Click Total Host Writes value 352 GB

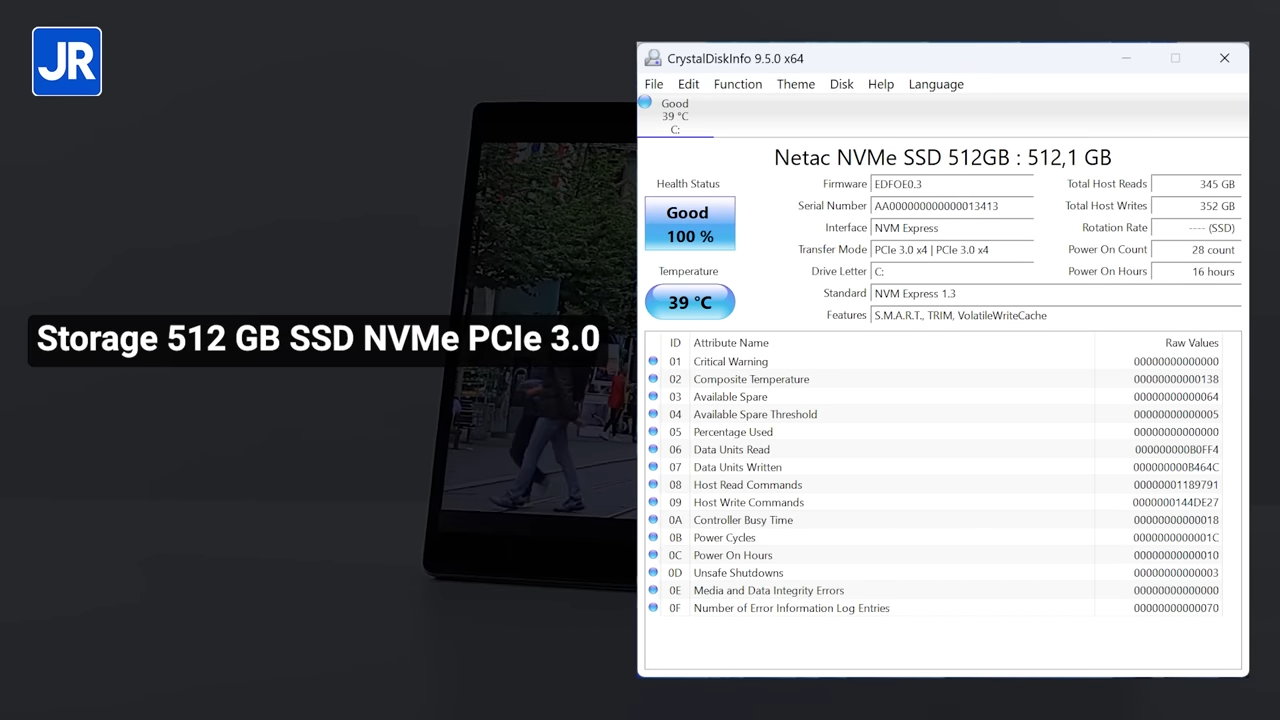tap(1196, 206)
